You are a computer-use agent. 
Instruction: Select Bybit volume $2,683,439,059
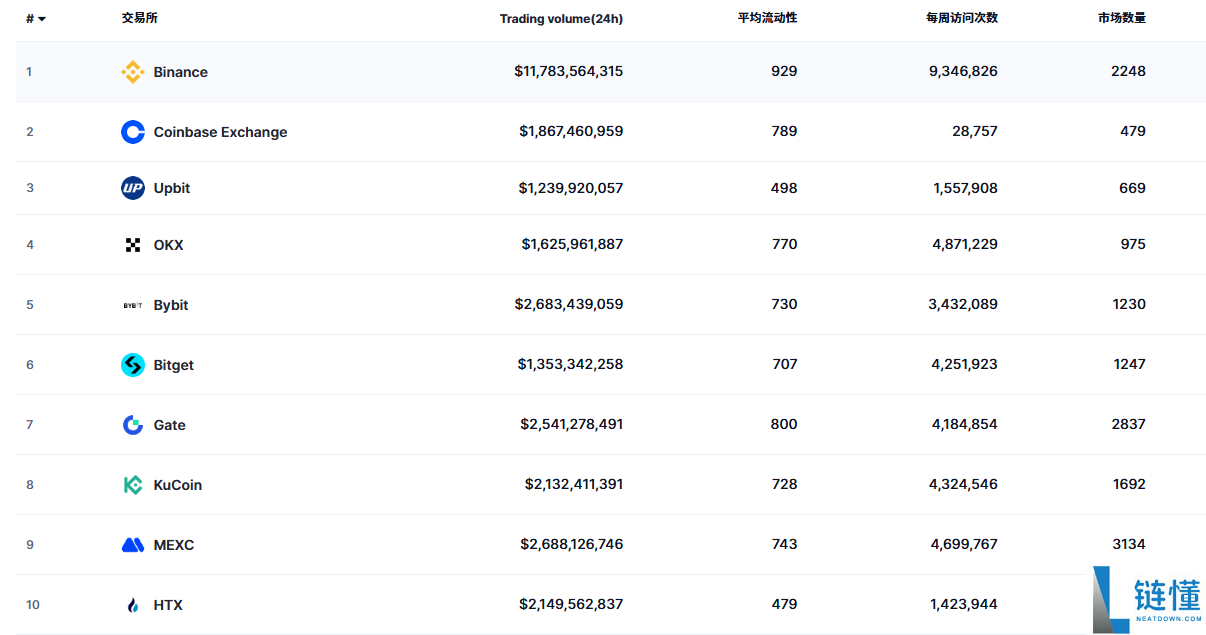coord(569,304)
